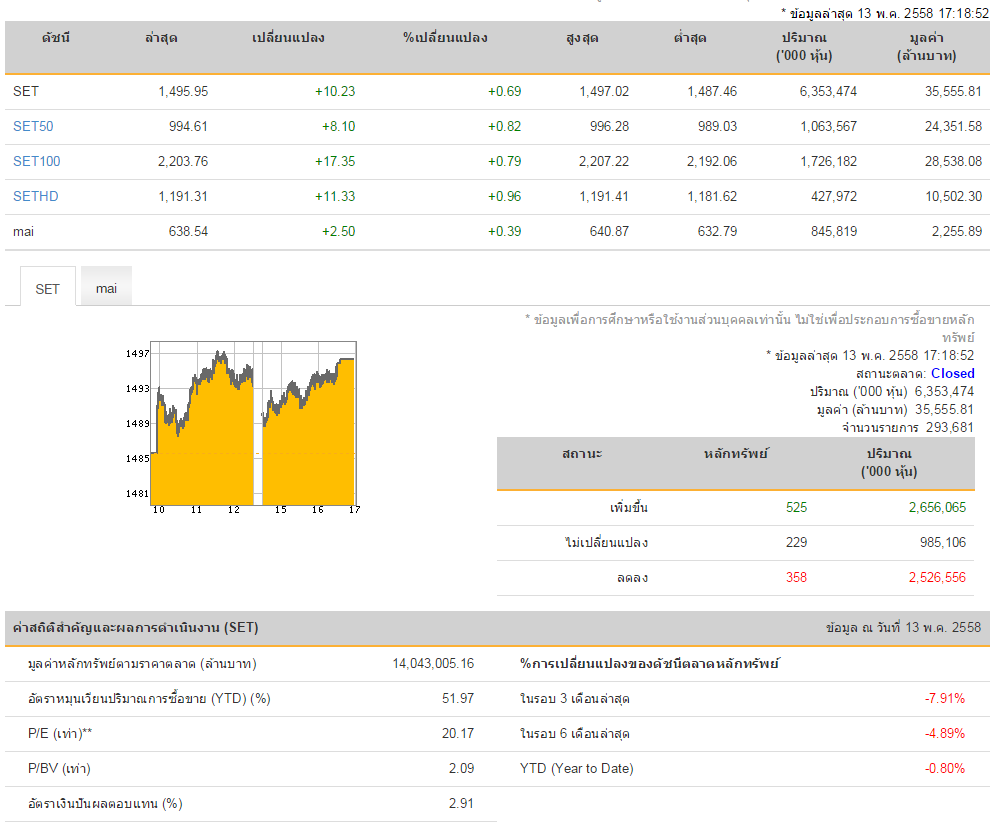The height and width of the screenshot is (825, 991).
Task: Select SET50 last value 994.61
Action: click(x=188, y=126)
